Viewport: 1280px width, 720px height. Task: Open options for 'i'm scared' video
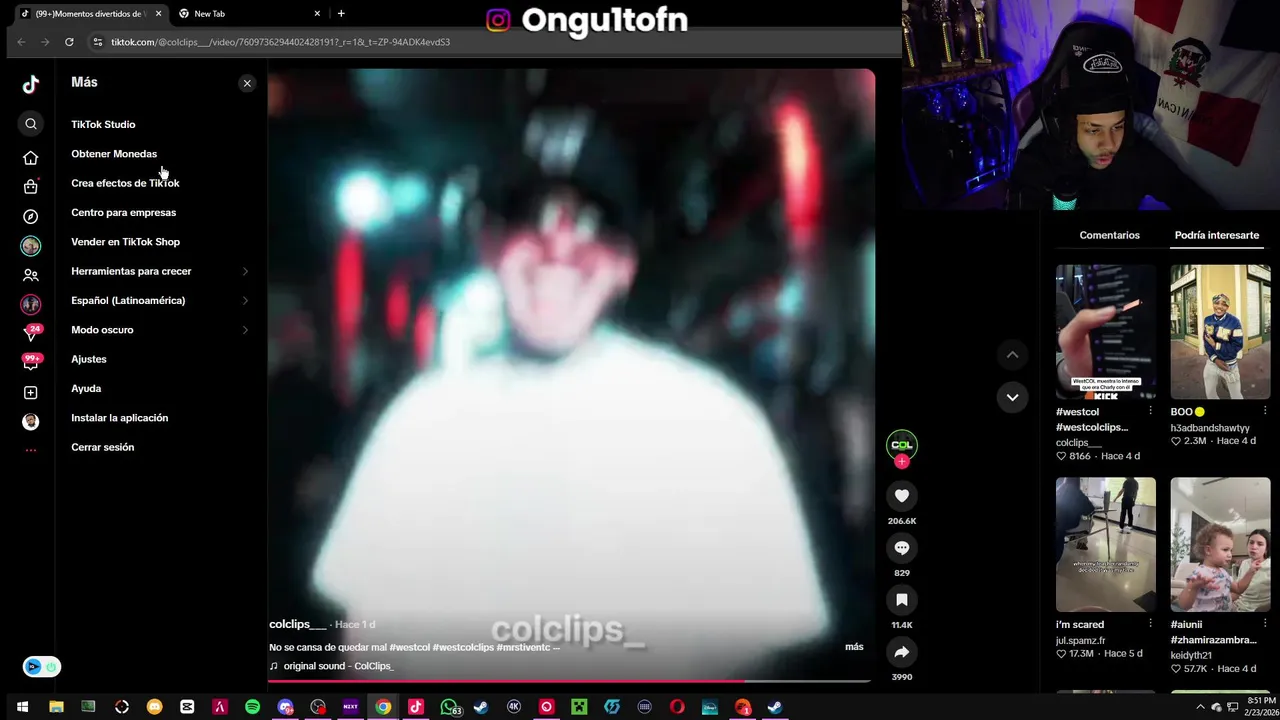(1150, 624)
